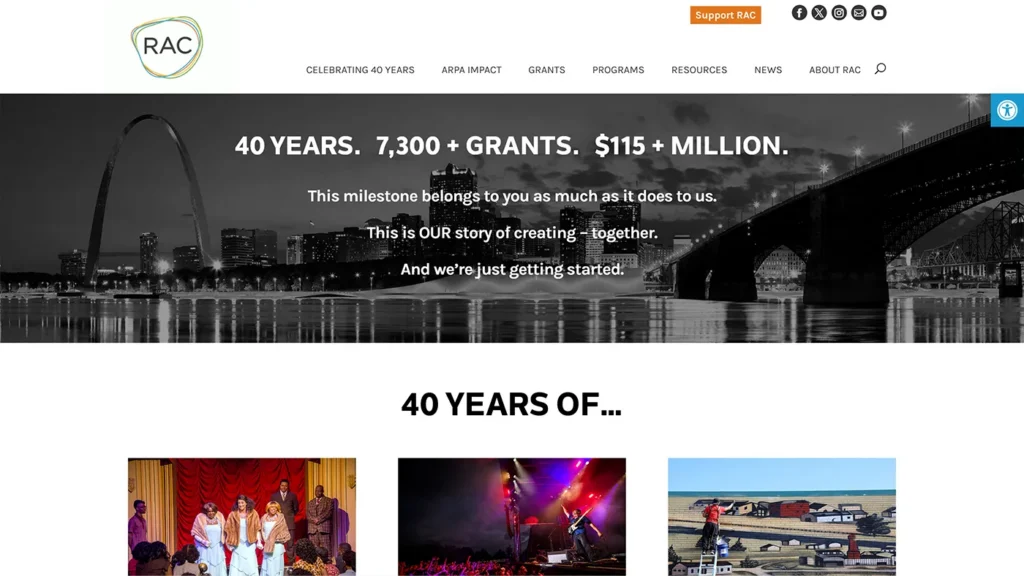Expand the Grants navigation menu
Screen dimensions: 1024x576
pos(547,70)
